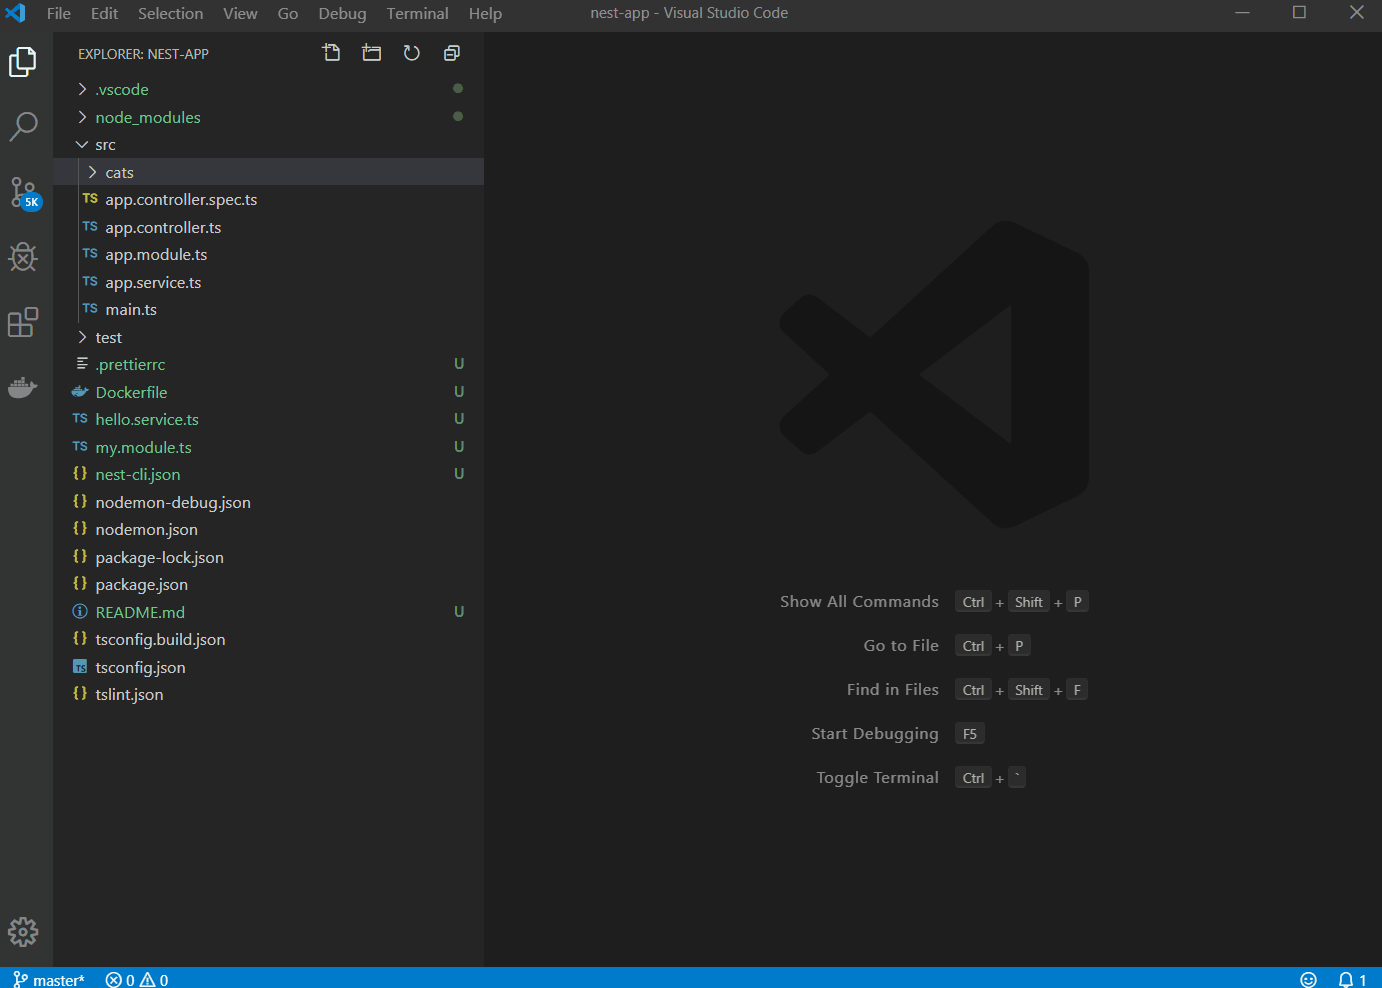This screenshot has width=1382, height=988.
Task: Open the Go menu
Action: pyautogui.click(x=288, y=13)
